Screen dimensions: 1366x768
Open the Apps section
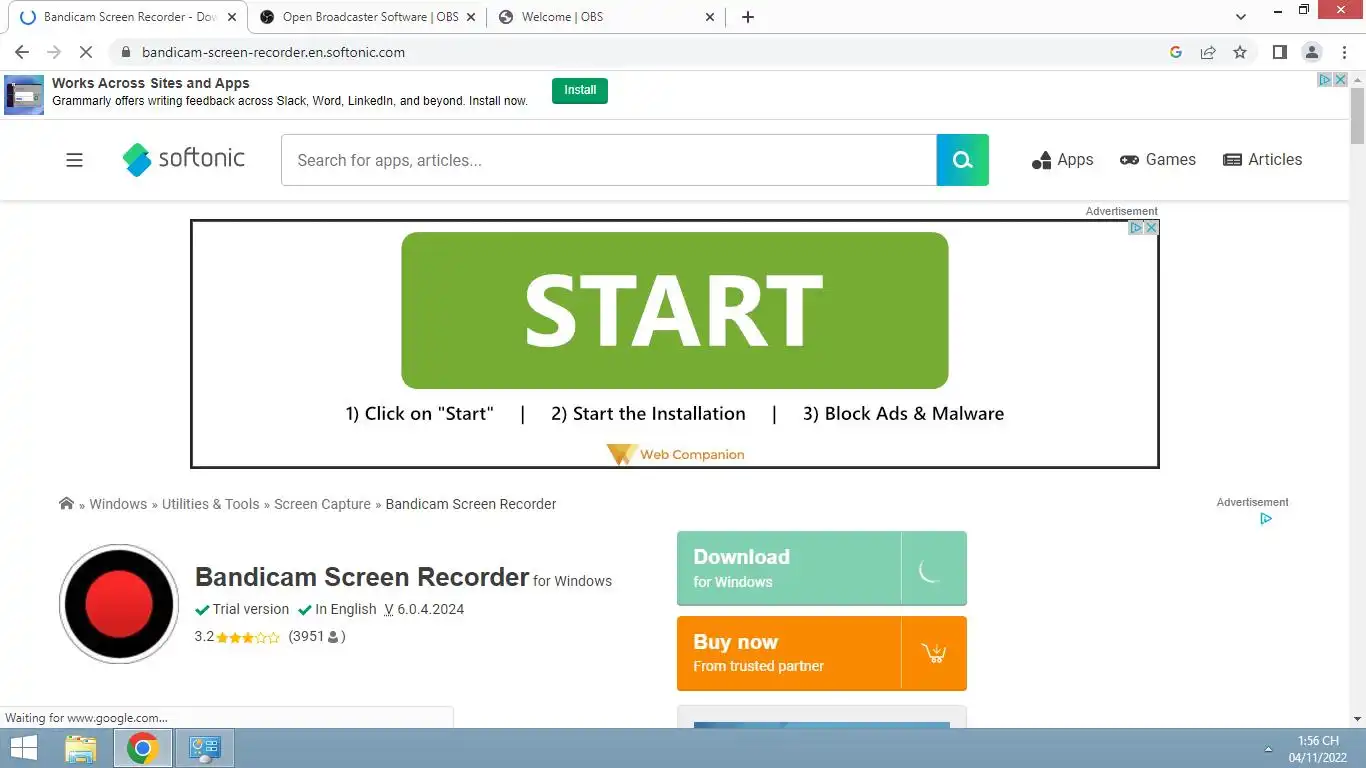(x=1063, y=160)
